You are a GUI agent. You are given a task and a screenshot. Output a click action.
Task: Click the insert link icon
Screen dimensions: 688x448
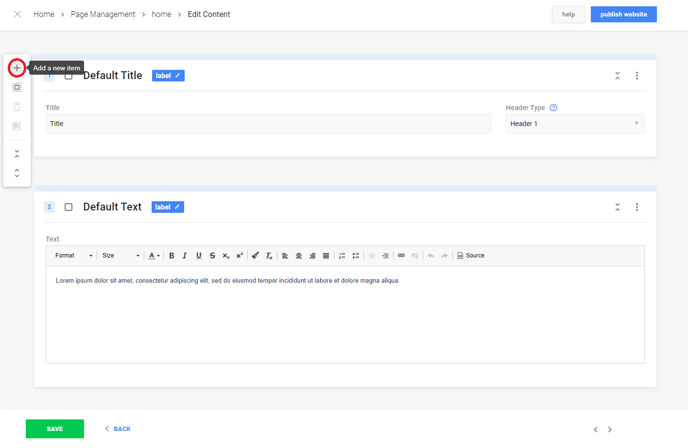pos(401,255)
